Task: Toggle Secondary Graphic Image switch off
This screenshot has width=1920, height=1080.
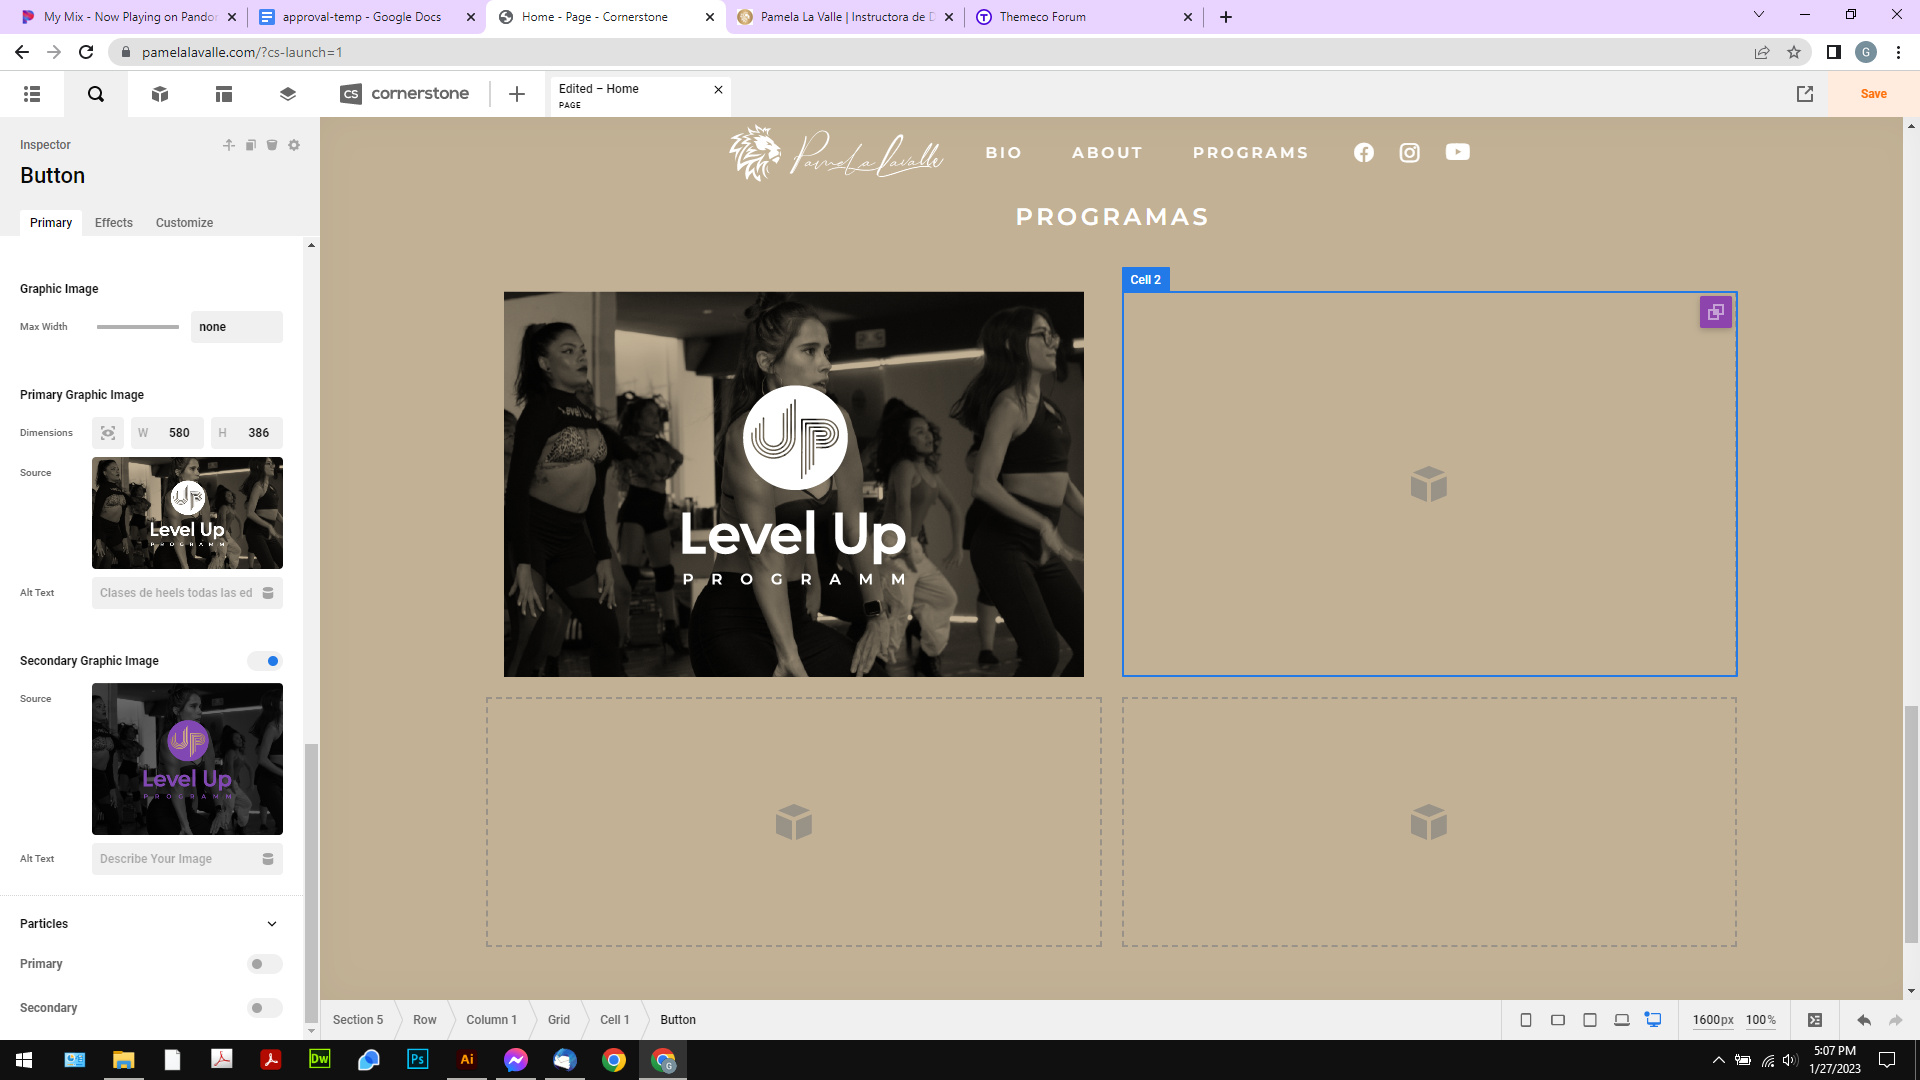Action: 265,661
